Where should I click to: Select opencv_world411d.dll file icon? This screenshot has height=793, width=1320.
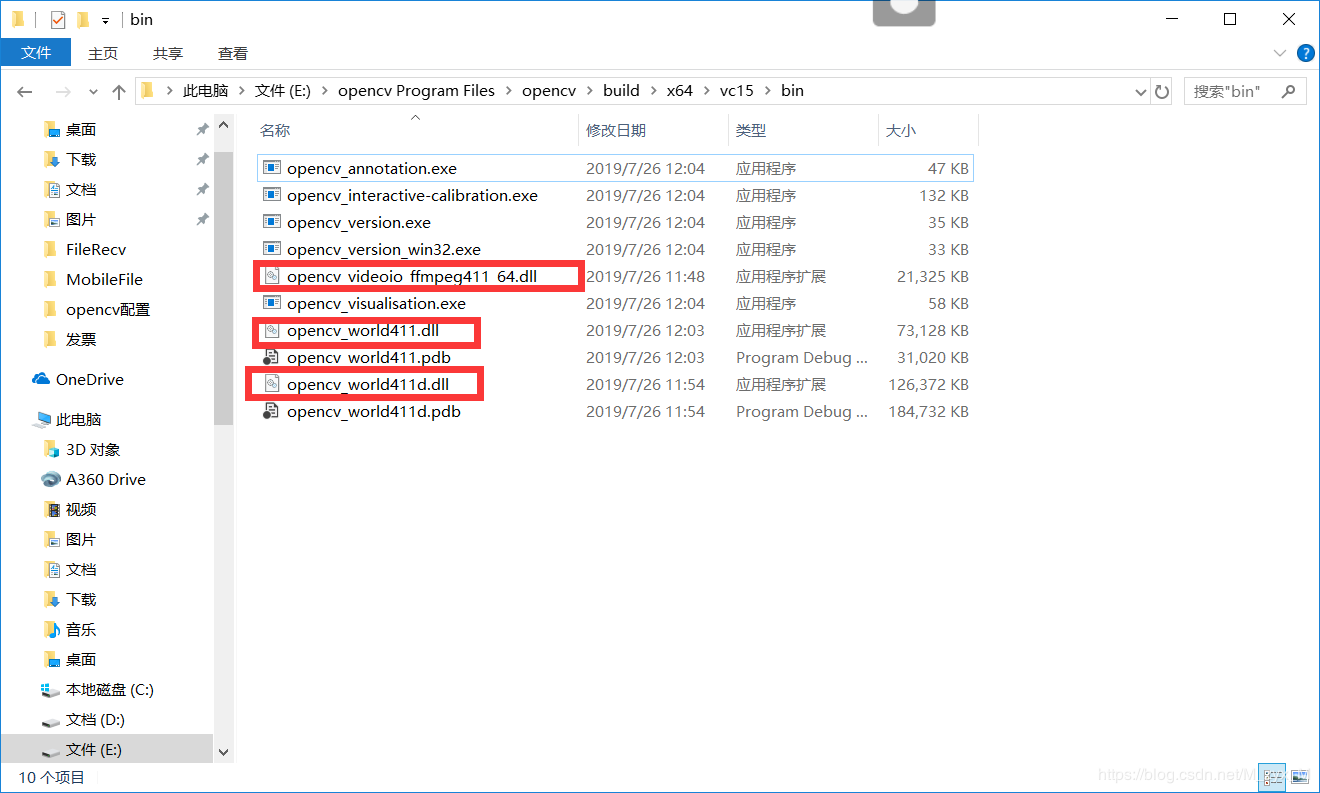(x=272, y=384)
